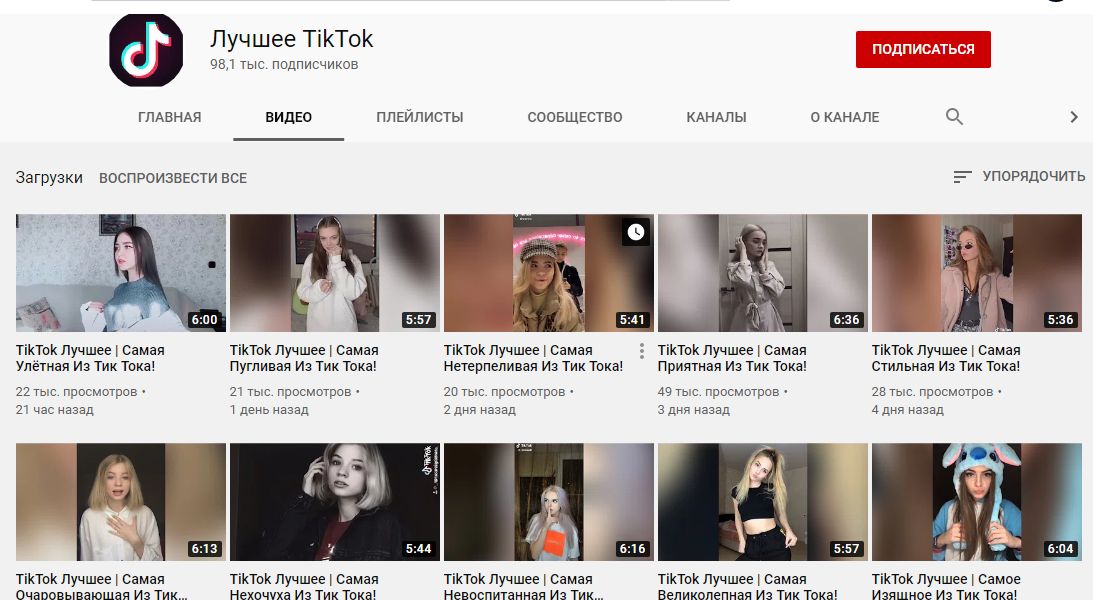Switch to the Главная tab
Screen dimensions: 1093x600
coord(169,117)
